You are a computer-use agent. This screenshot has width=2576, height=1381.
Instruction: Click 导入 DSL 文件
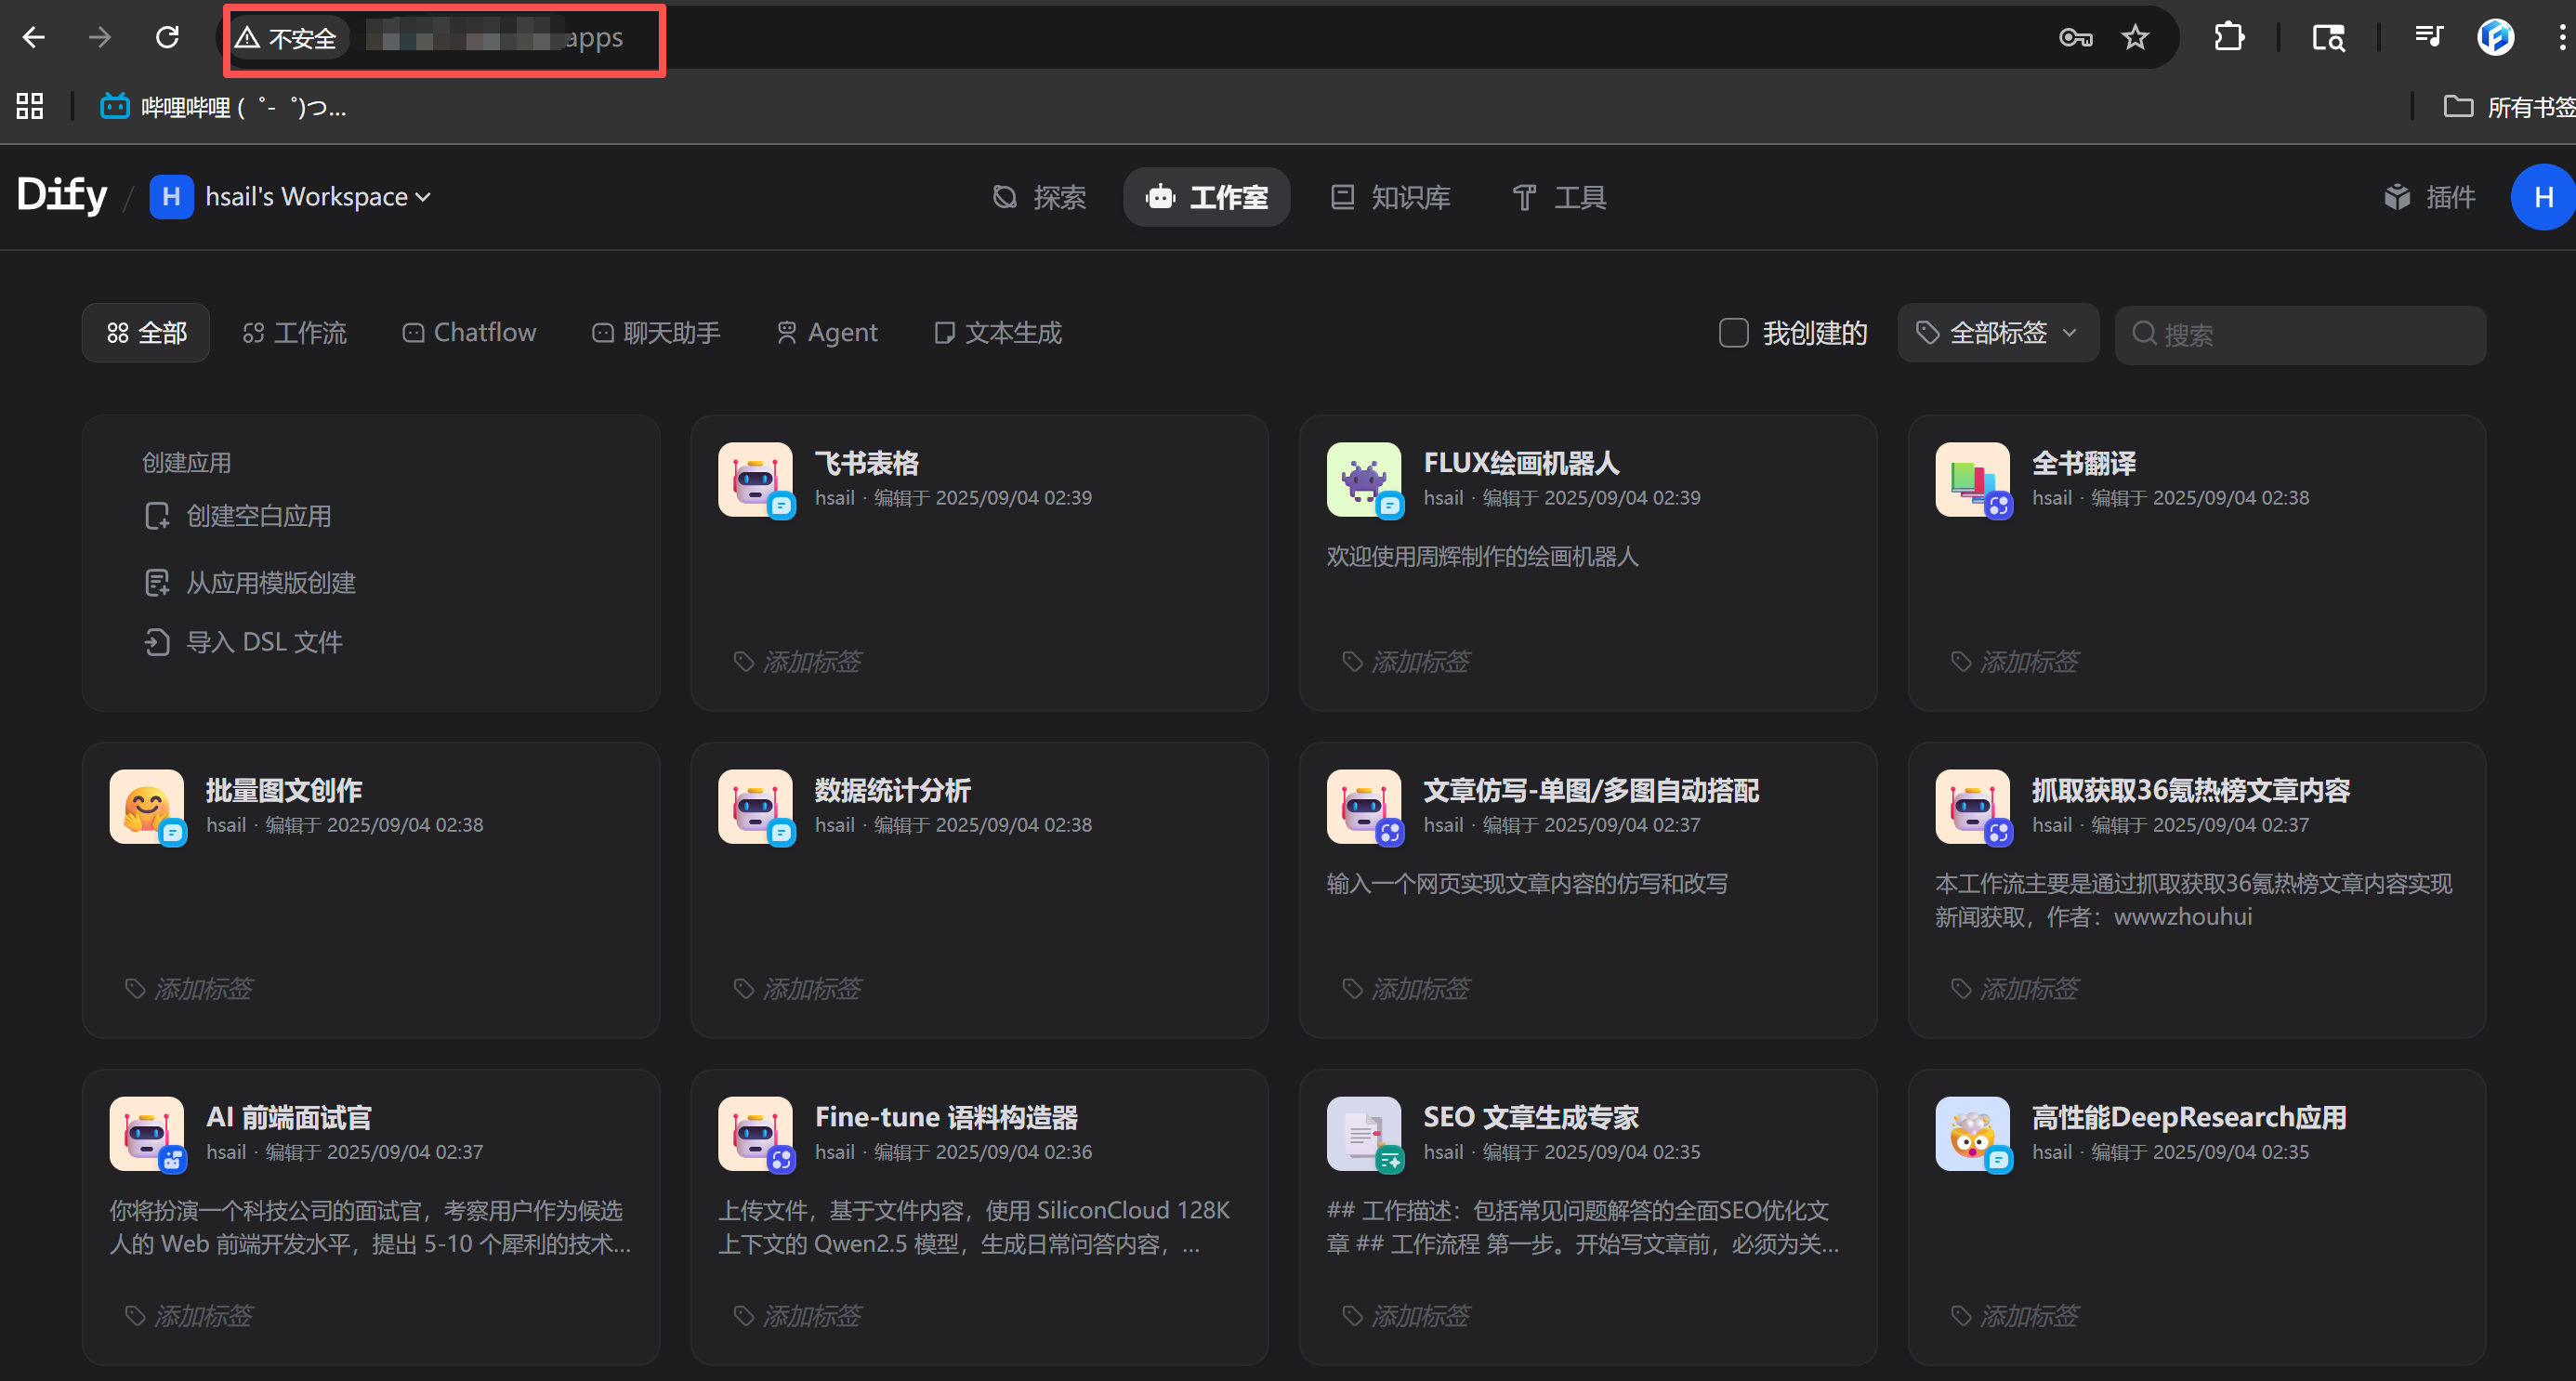pyautogui.click(x=243, y=642)
